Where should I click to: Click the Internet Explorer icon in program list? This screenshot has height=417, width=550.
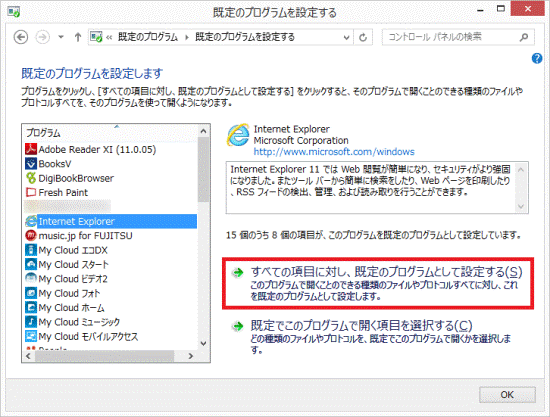point(31,221)
